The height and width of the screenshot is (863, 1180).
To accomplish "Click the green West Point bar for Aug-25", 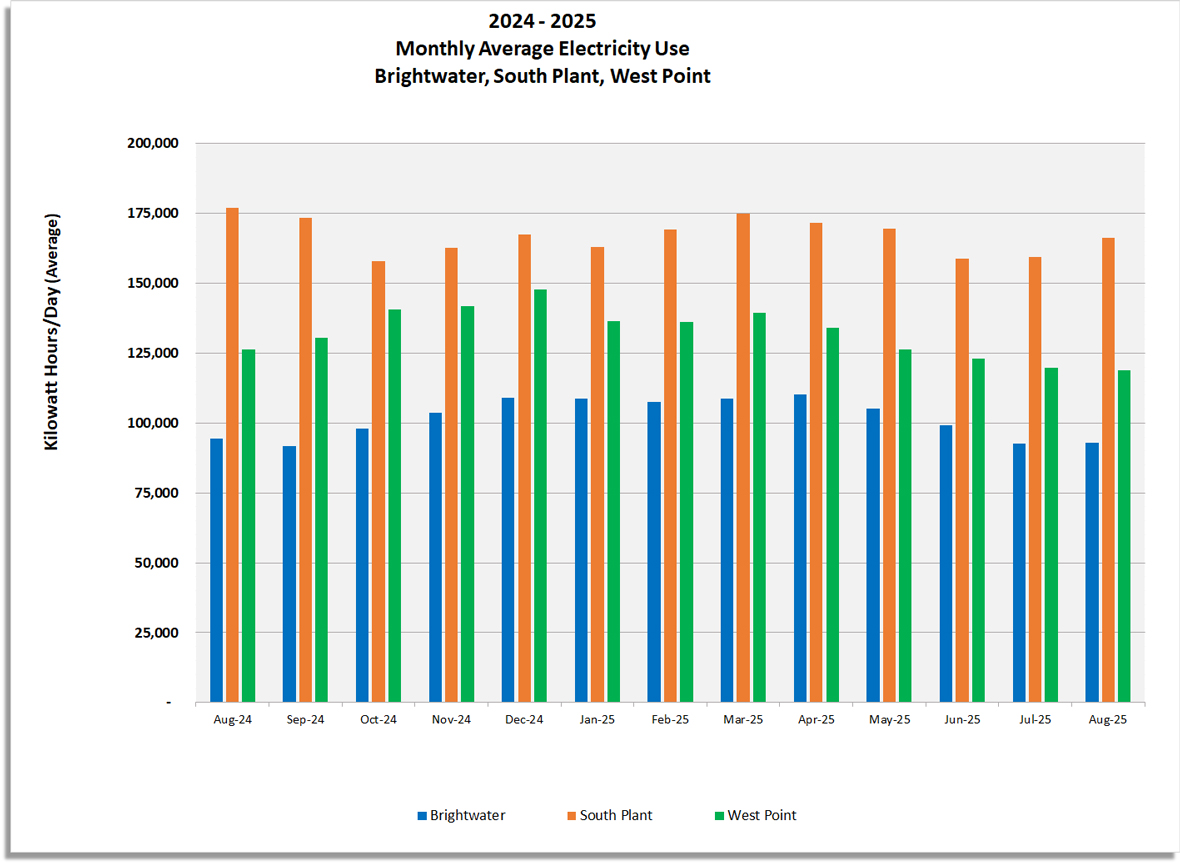I will 1124,536.
